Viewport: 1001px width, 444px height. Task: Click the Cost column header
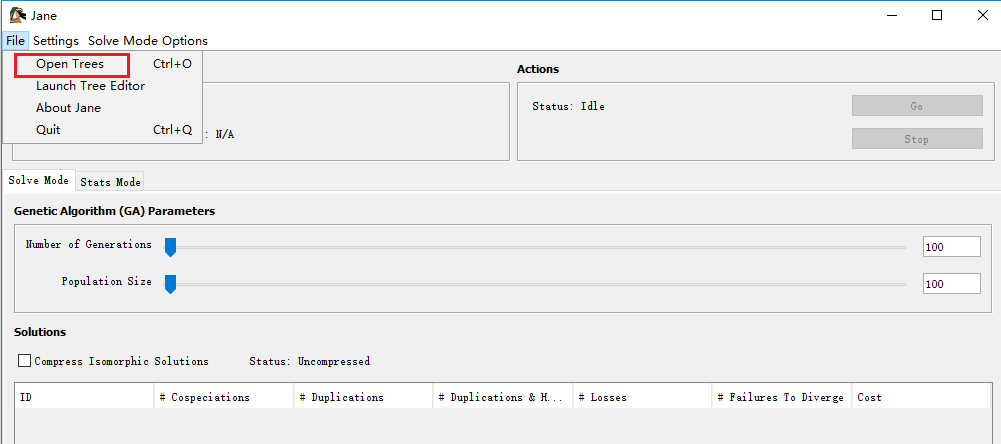tap(921, 397)
